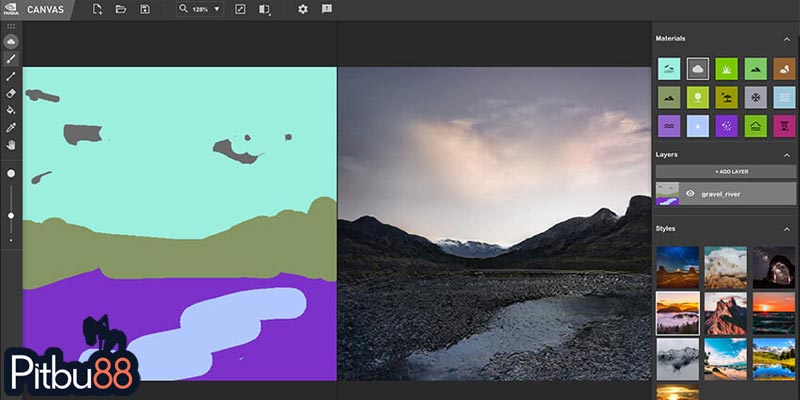Apply the orange sunset over ocean style
This screenshot has width=800, height=400.
pyautogui.click(x=774, y=313)
